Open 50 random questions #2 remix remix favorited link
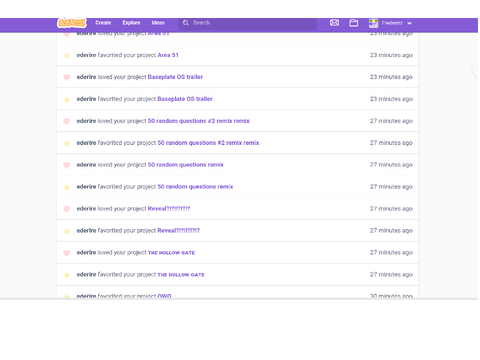The image size is (480, 360). tap(208, 143)
